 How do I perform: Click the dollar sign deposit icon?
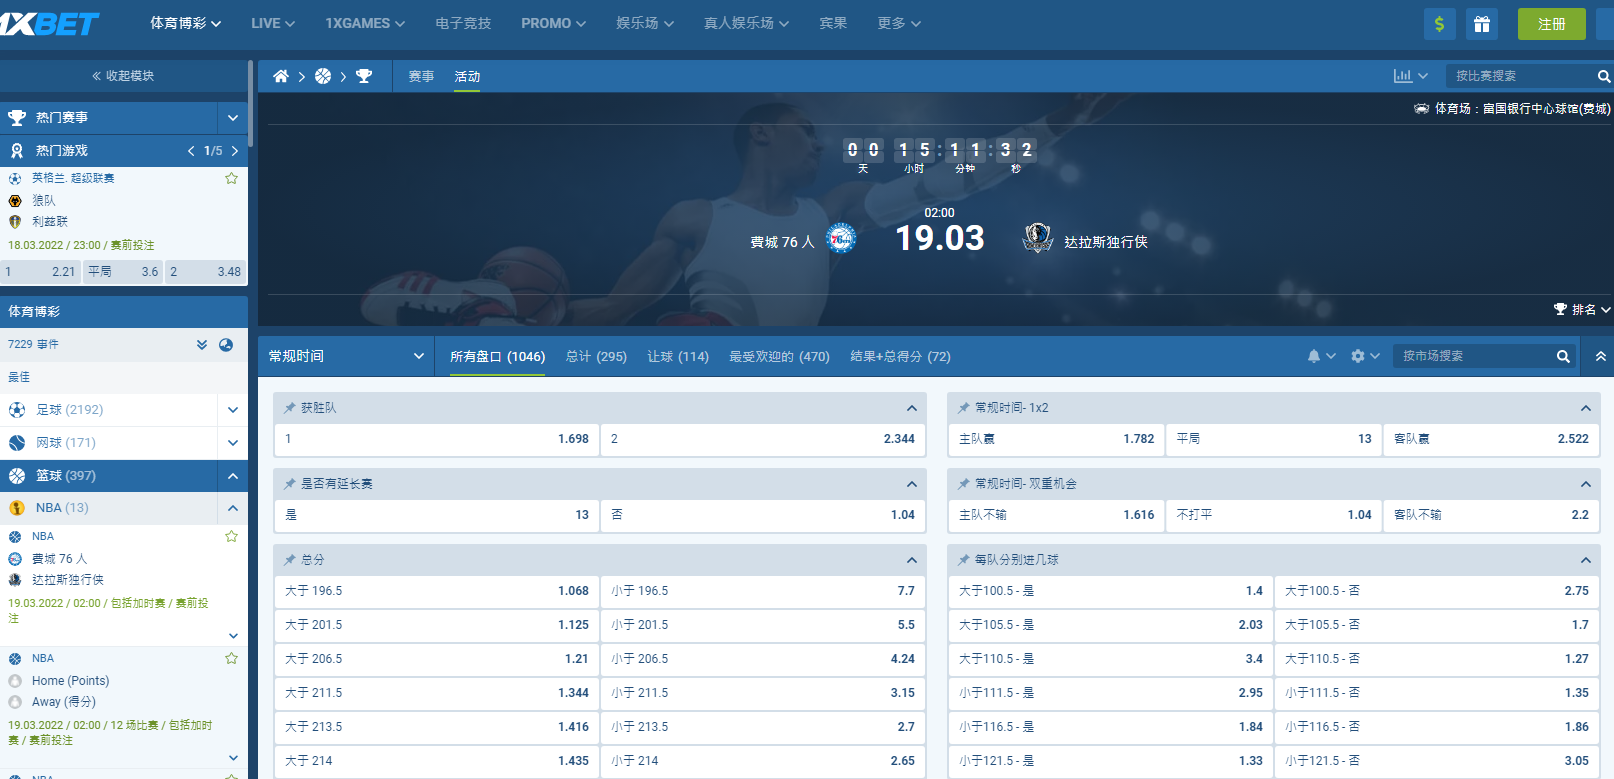click(x=1439, y=24)
